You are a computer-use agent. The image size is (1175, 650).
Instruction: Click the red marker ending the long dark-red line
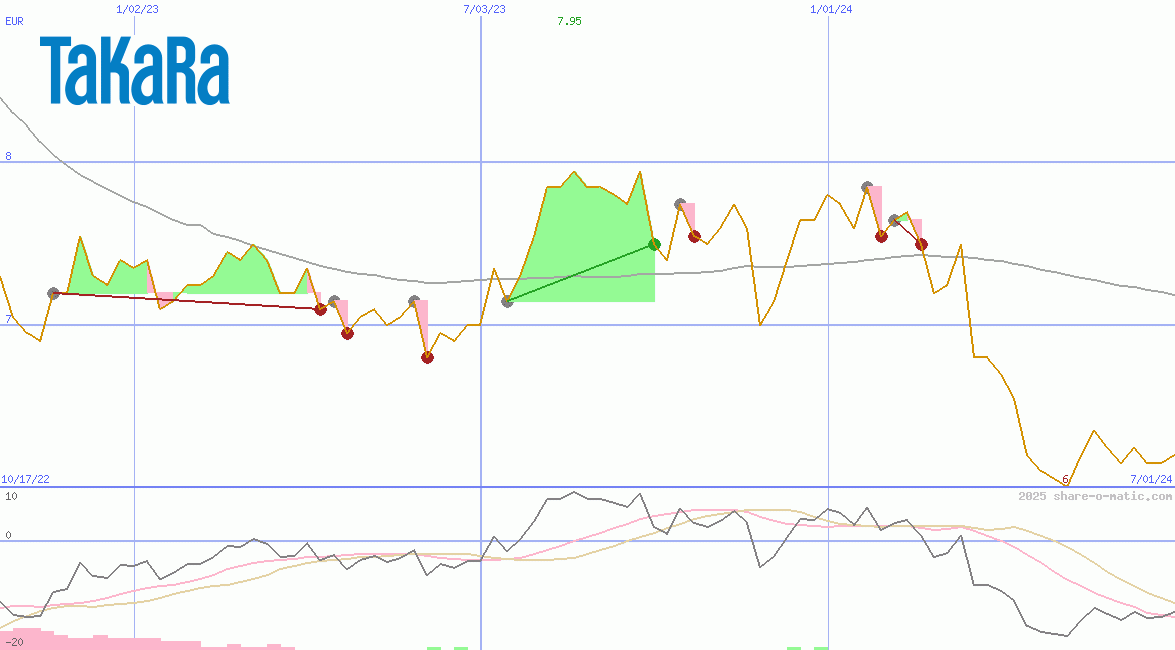point(320,309)
